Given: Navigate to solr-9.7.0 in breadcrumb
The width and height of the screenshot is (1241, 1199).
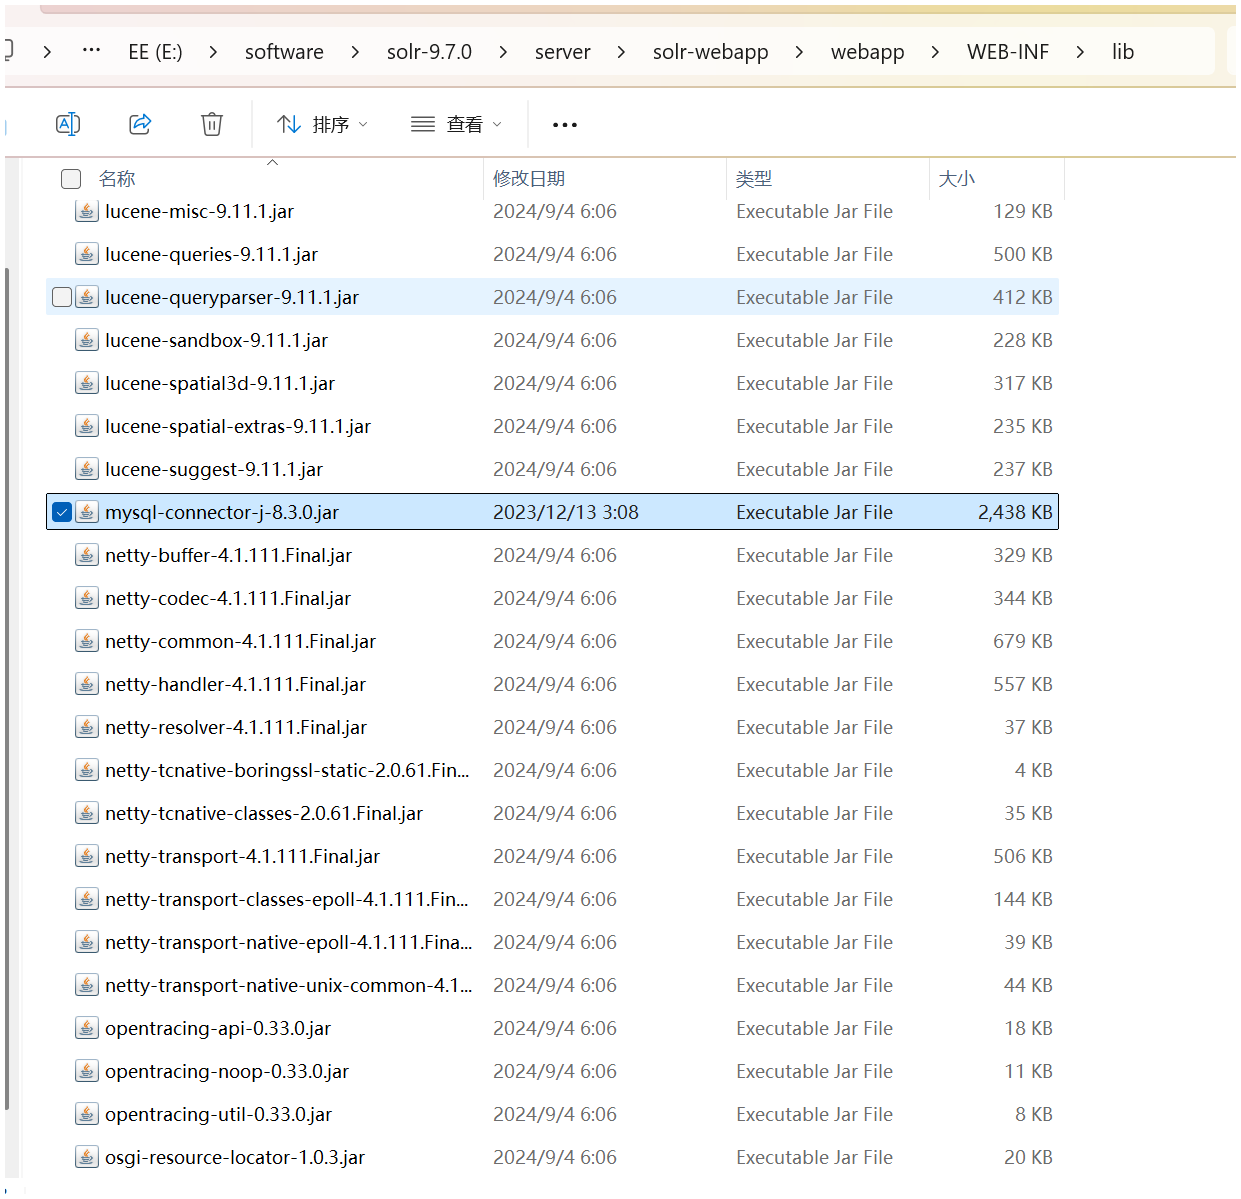Looking at the screenshot, I should point(429,52).
